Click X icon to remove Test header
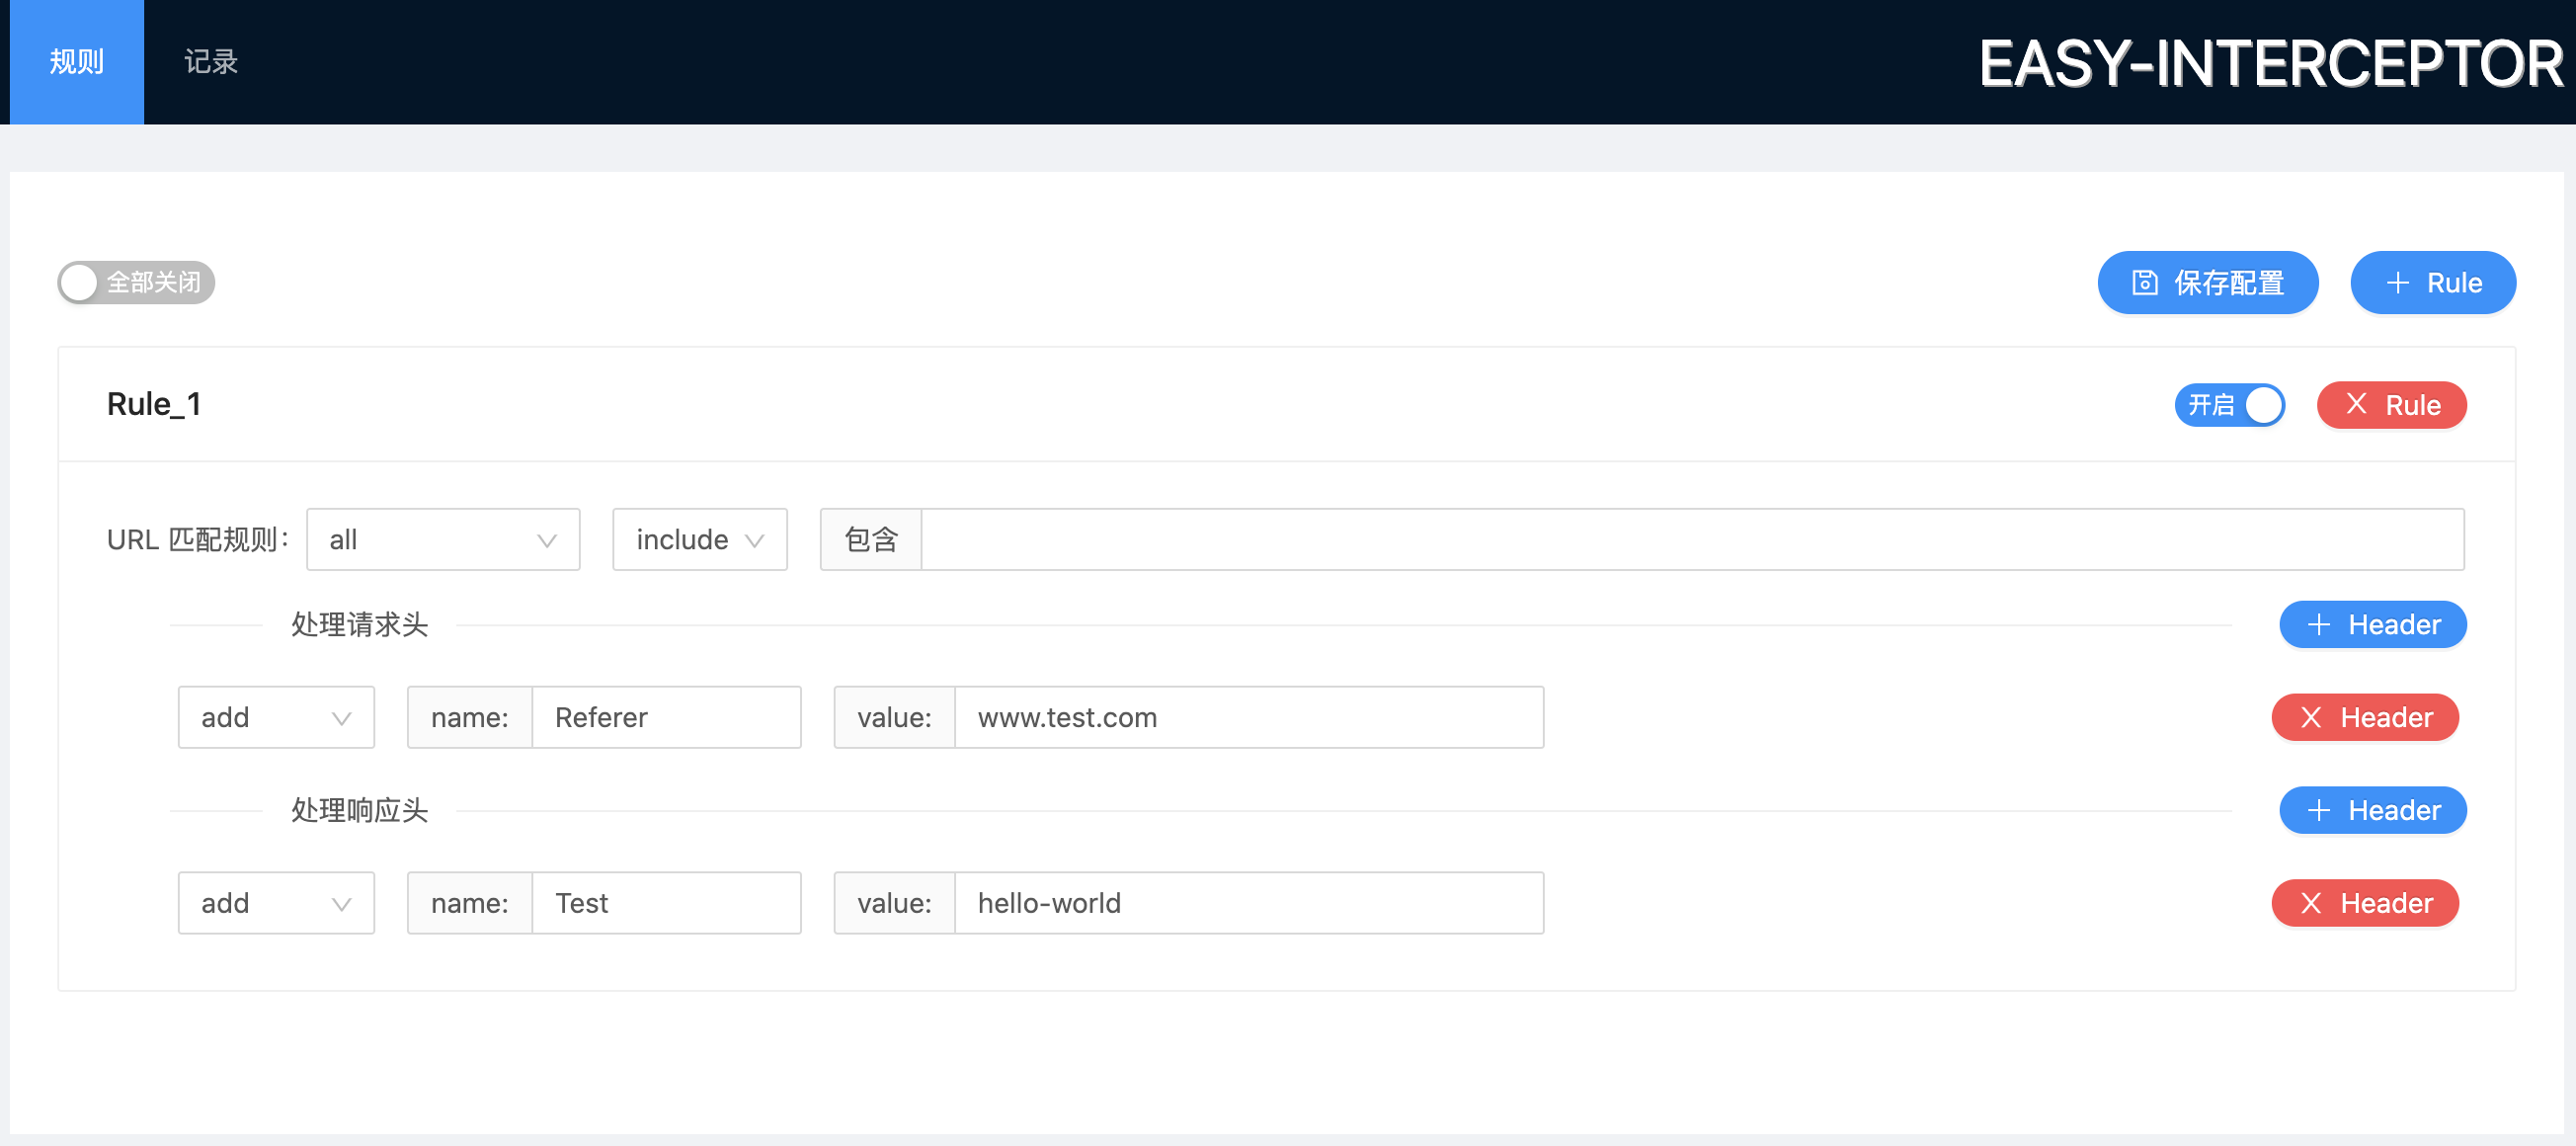 click(2310, 903)
